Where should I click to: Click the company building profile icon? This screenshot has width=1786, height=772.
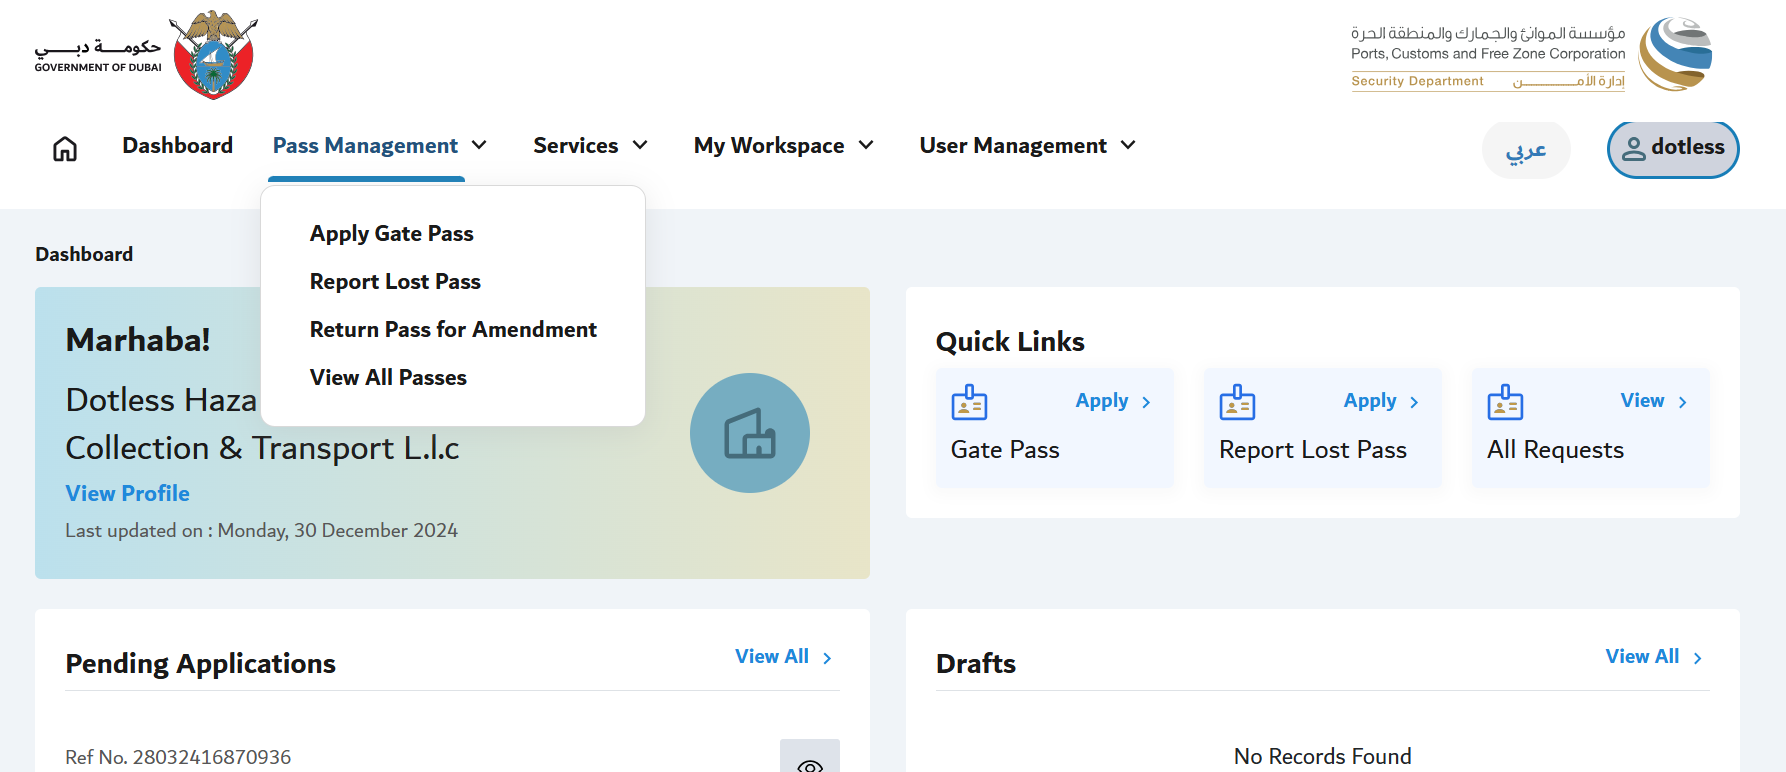click(749, 433)
